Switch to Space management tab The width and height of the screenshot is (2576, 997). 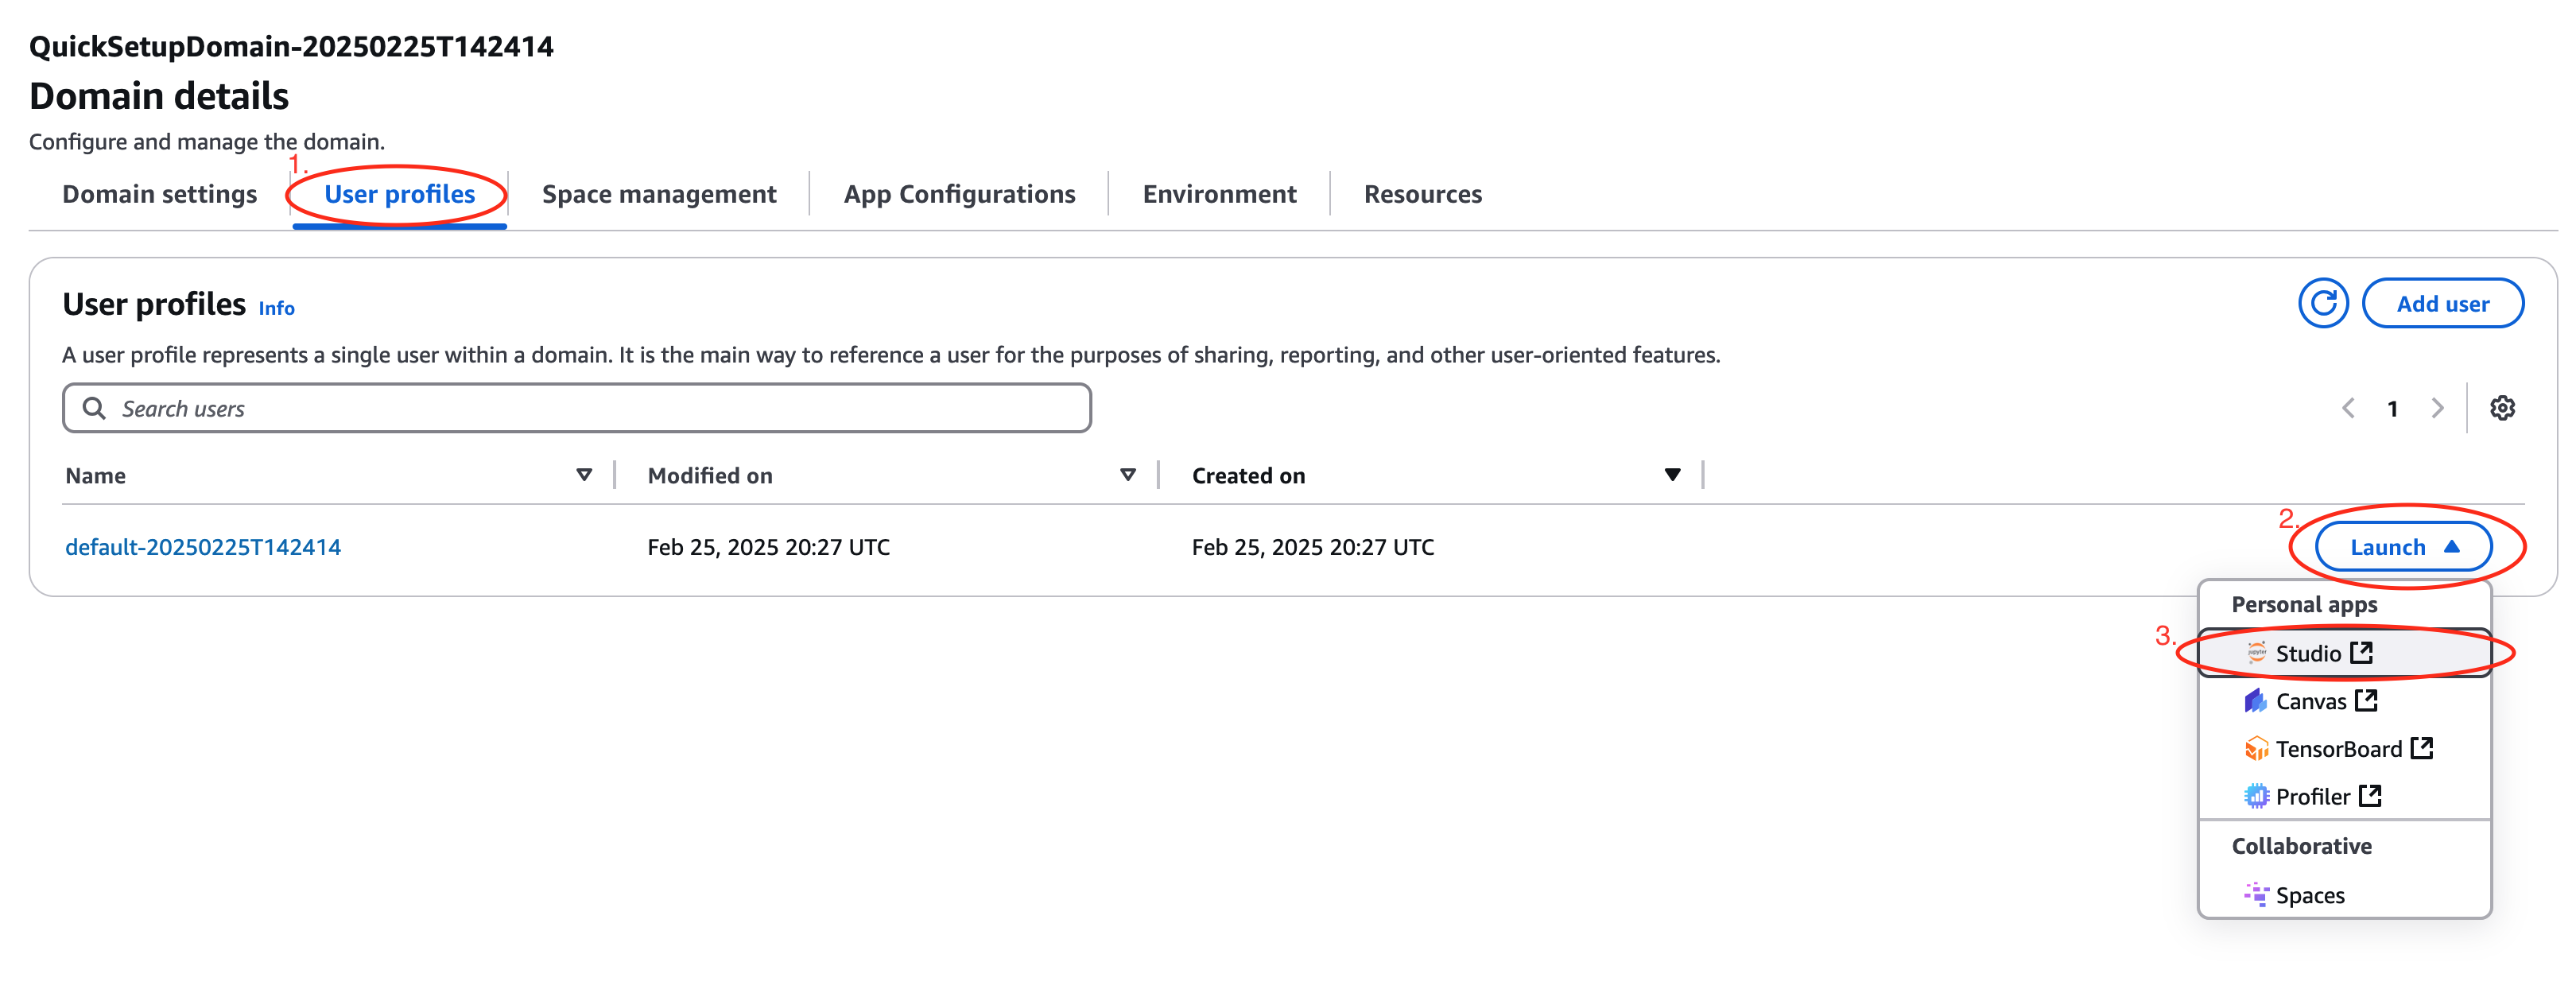(x=659, y=194)
